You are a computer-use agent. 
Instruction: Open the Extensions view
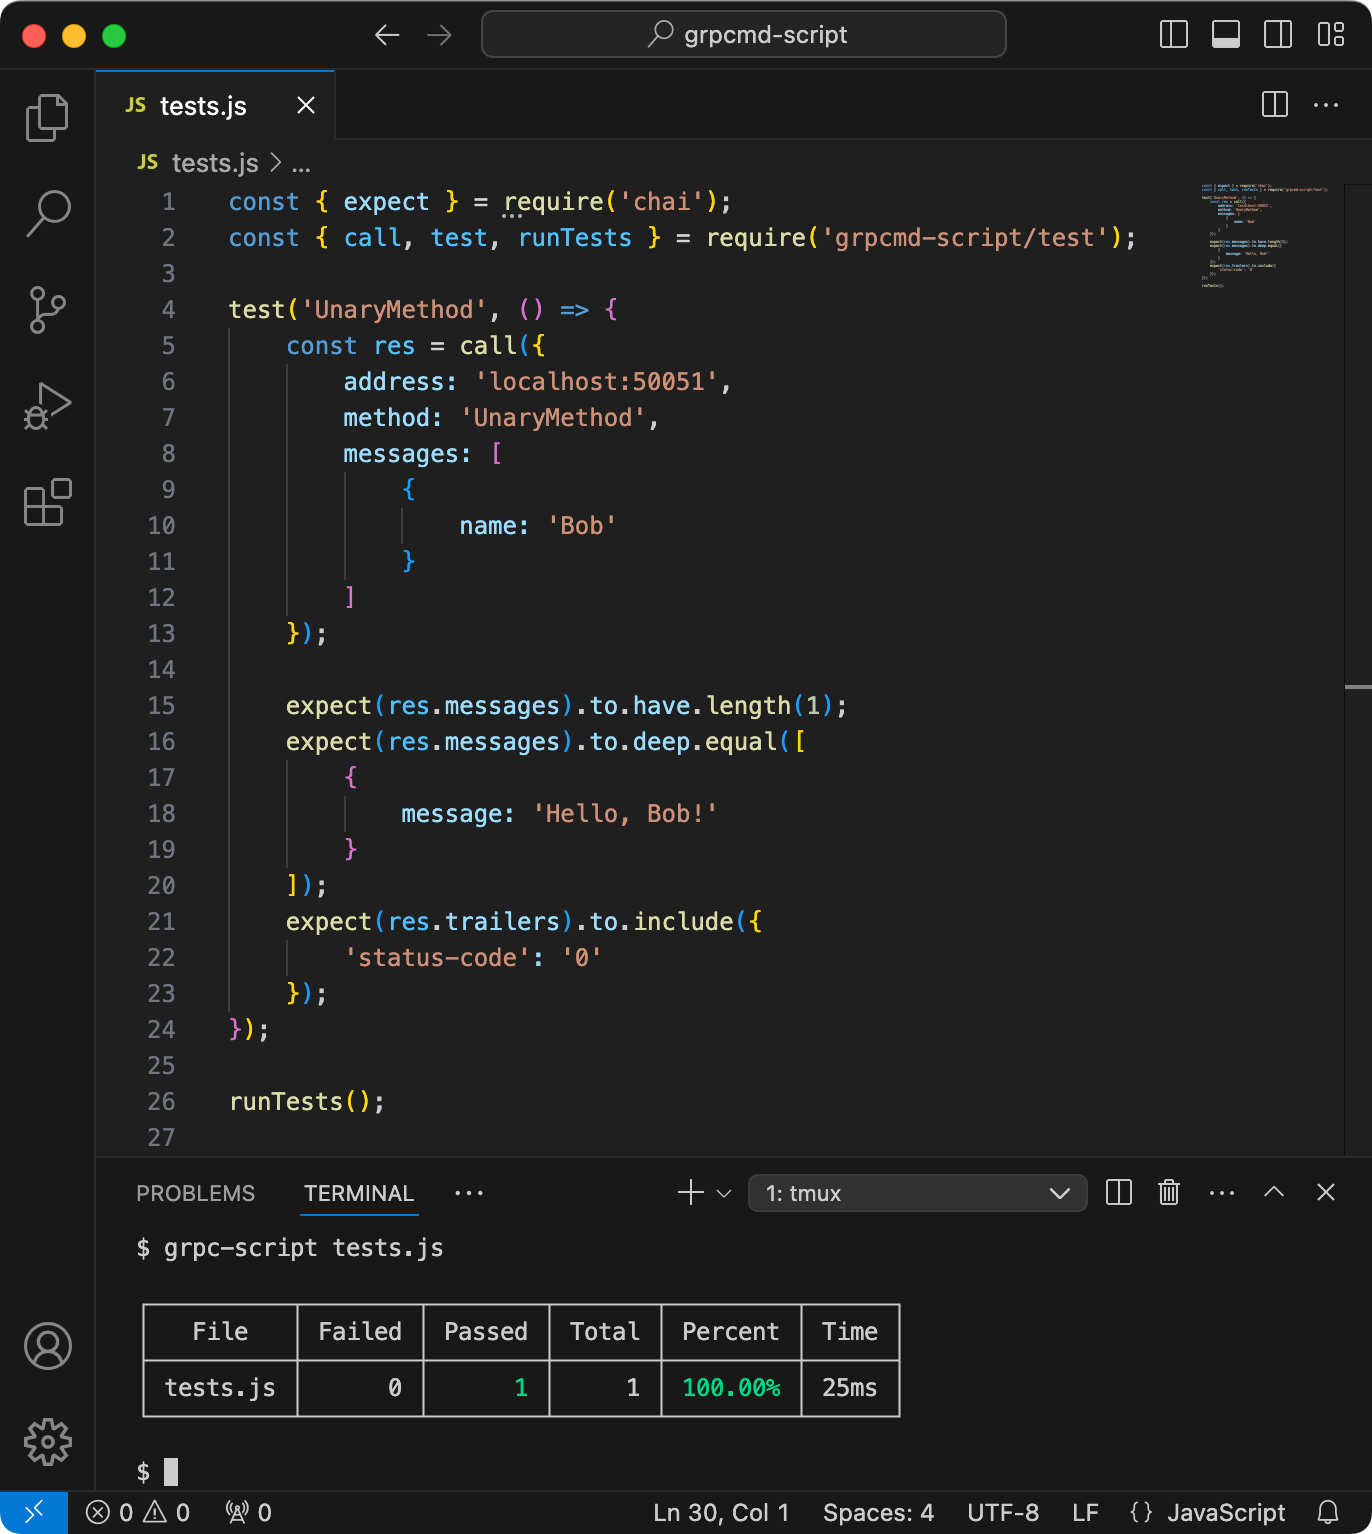click(x=47, y=502)
